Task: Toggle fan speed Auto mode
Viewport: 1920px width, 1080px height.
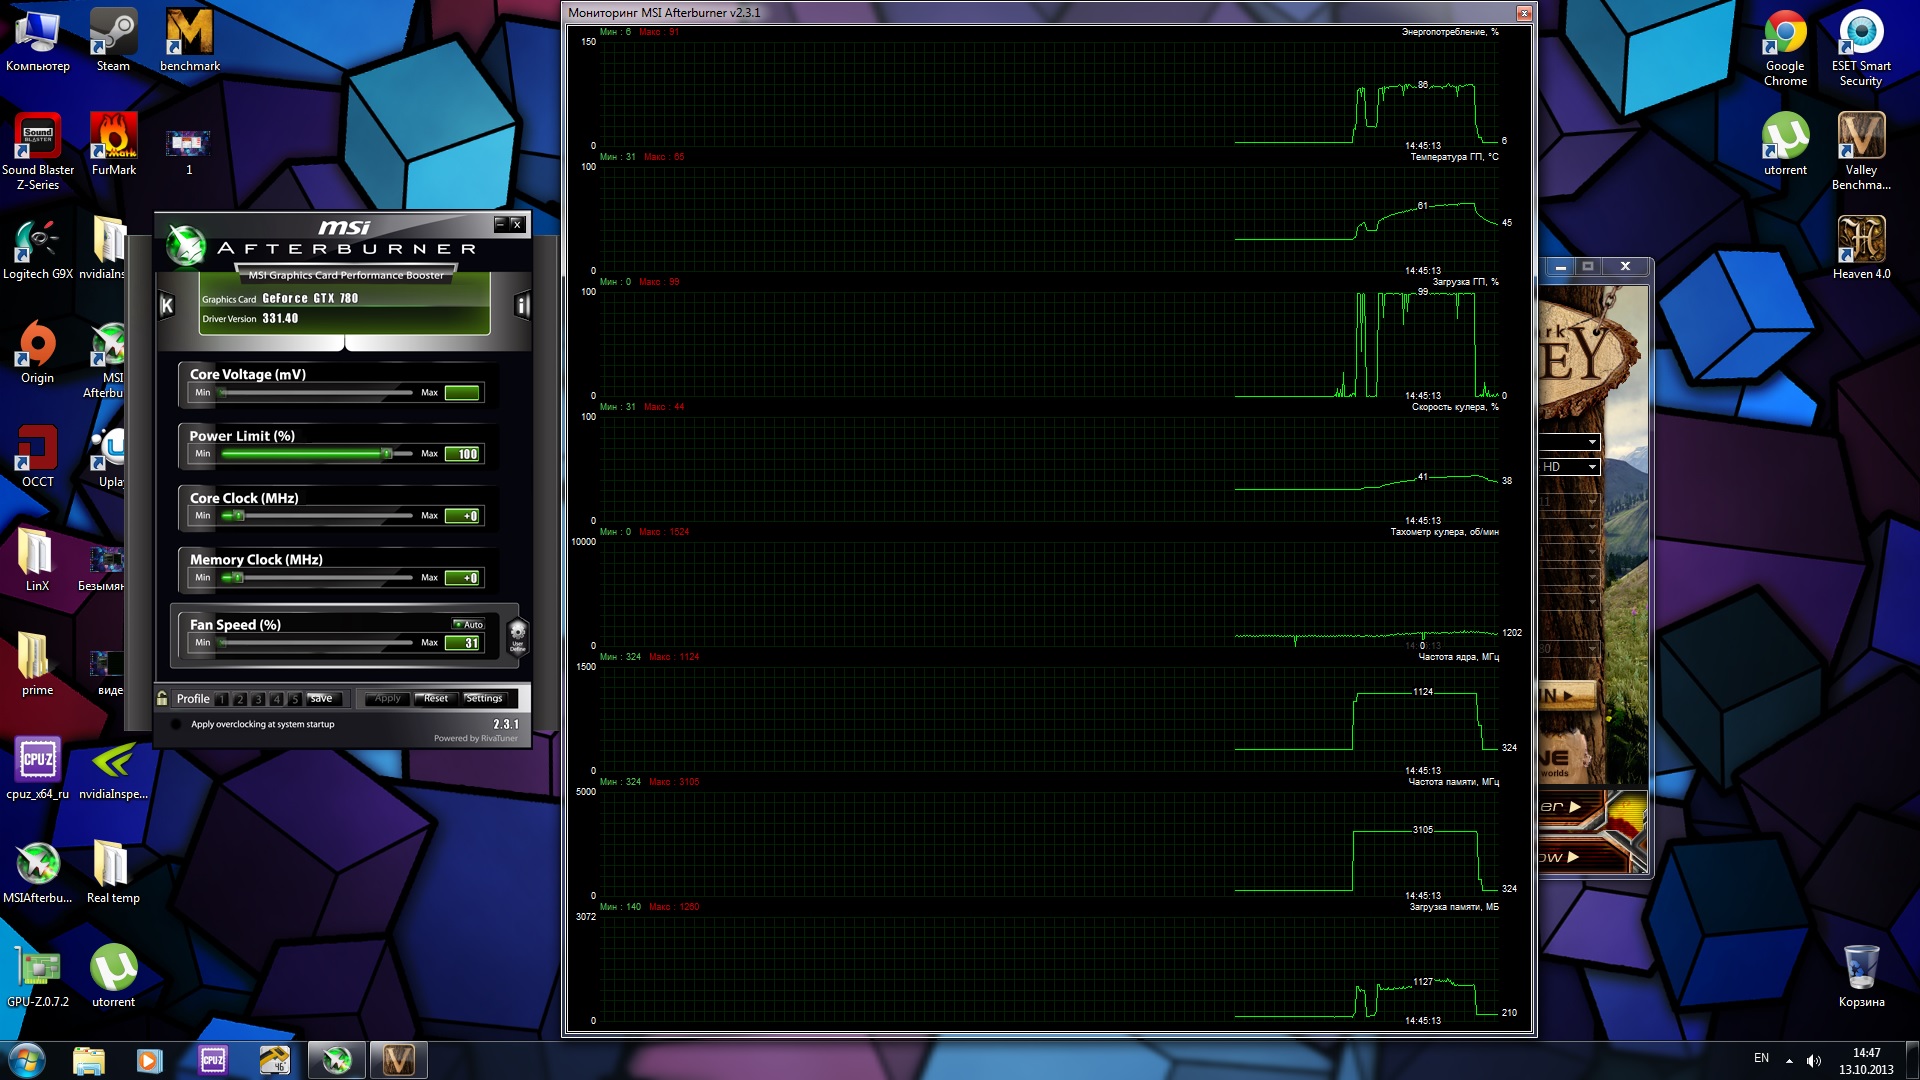Action: [468, 624]
